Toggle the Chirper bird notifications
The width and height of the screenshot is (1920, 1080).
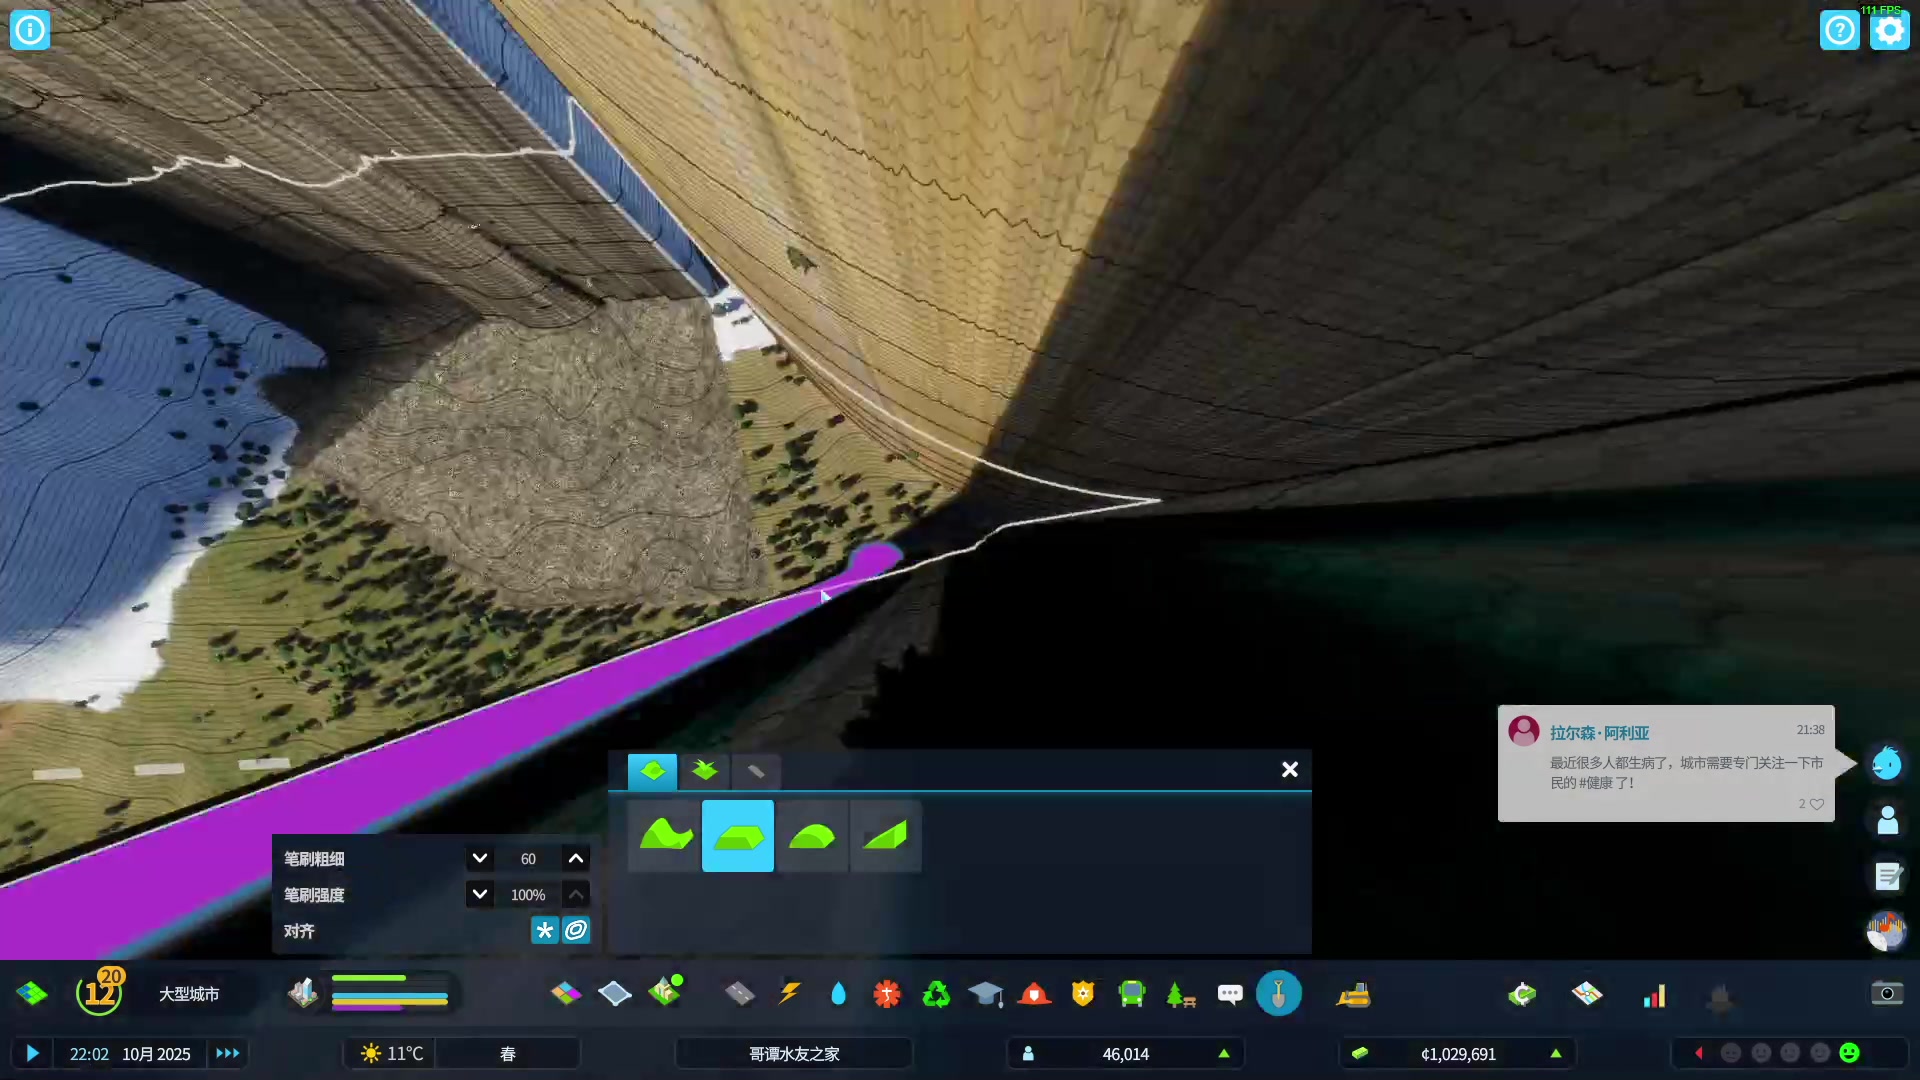point(1887,763)
